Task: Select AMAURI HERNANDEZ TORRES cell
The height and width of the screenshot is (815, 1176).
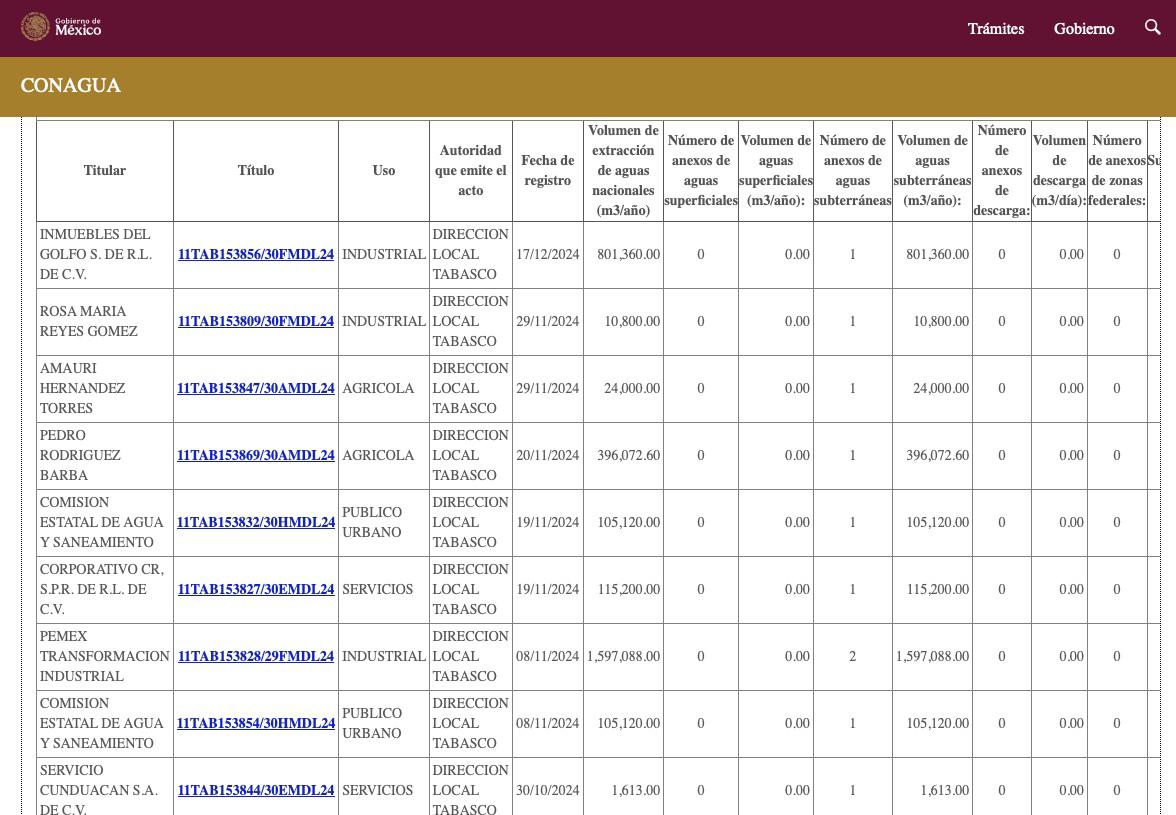Action: pos(105,388)
